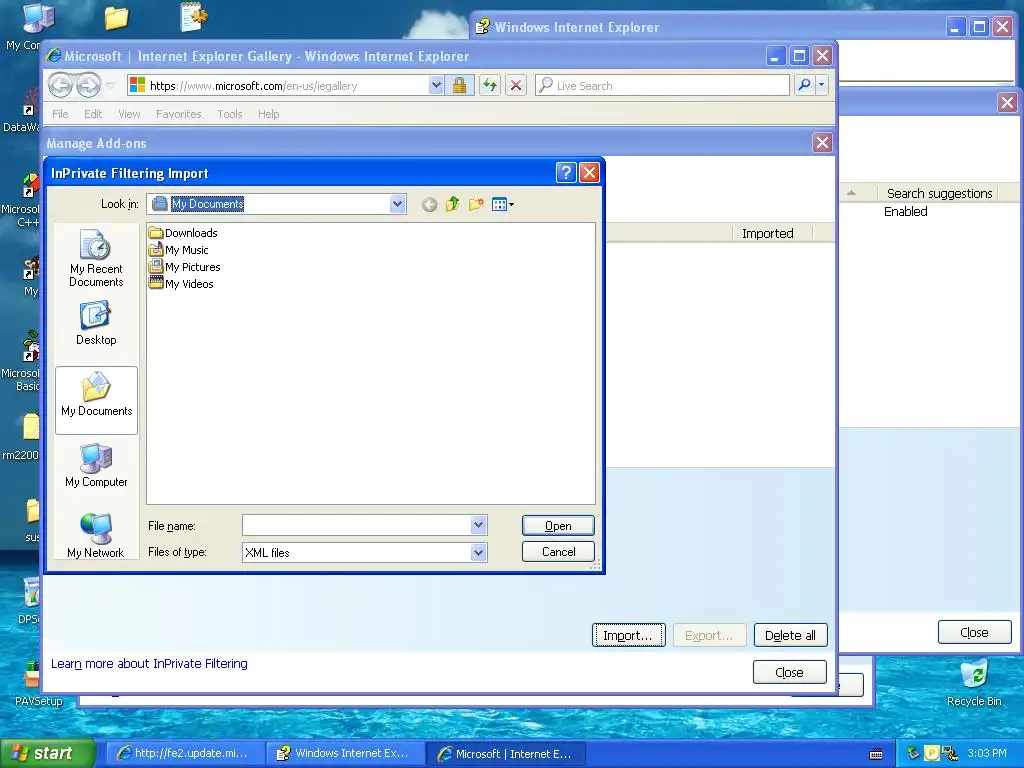Open the Edit menu

[x=93, y=114]
